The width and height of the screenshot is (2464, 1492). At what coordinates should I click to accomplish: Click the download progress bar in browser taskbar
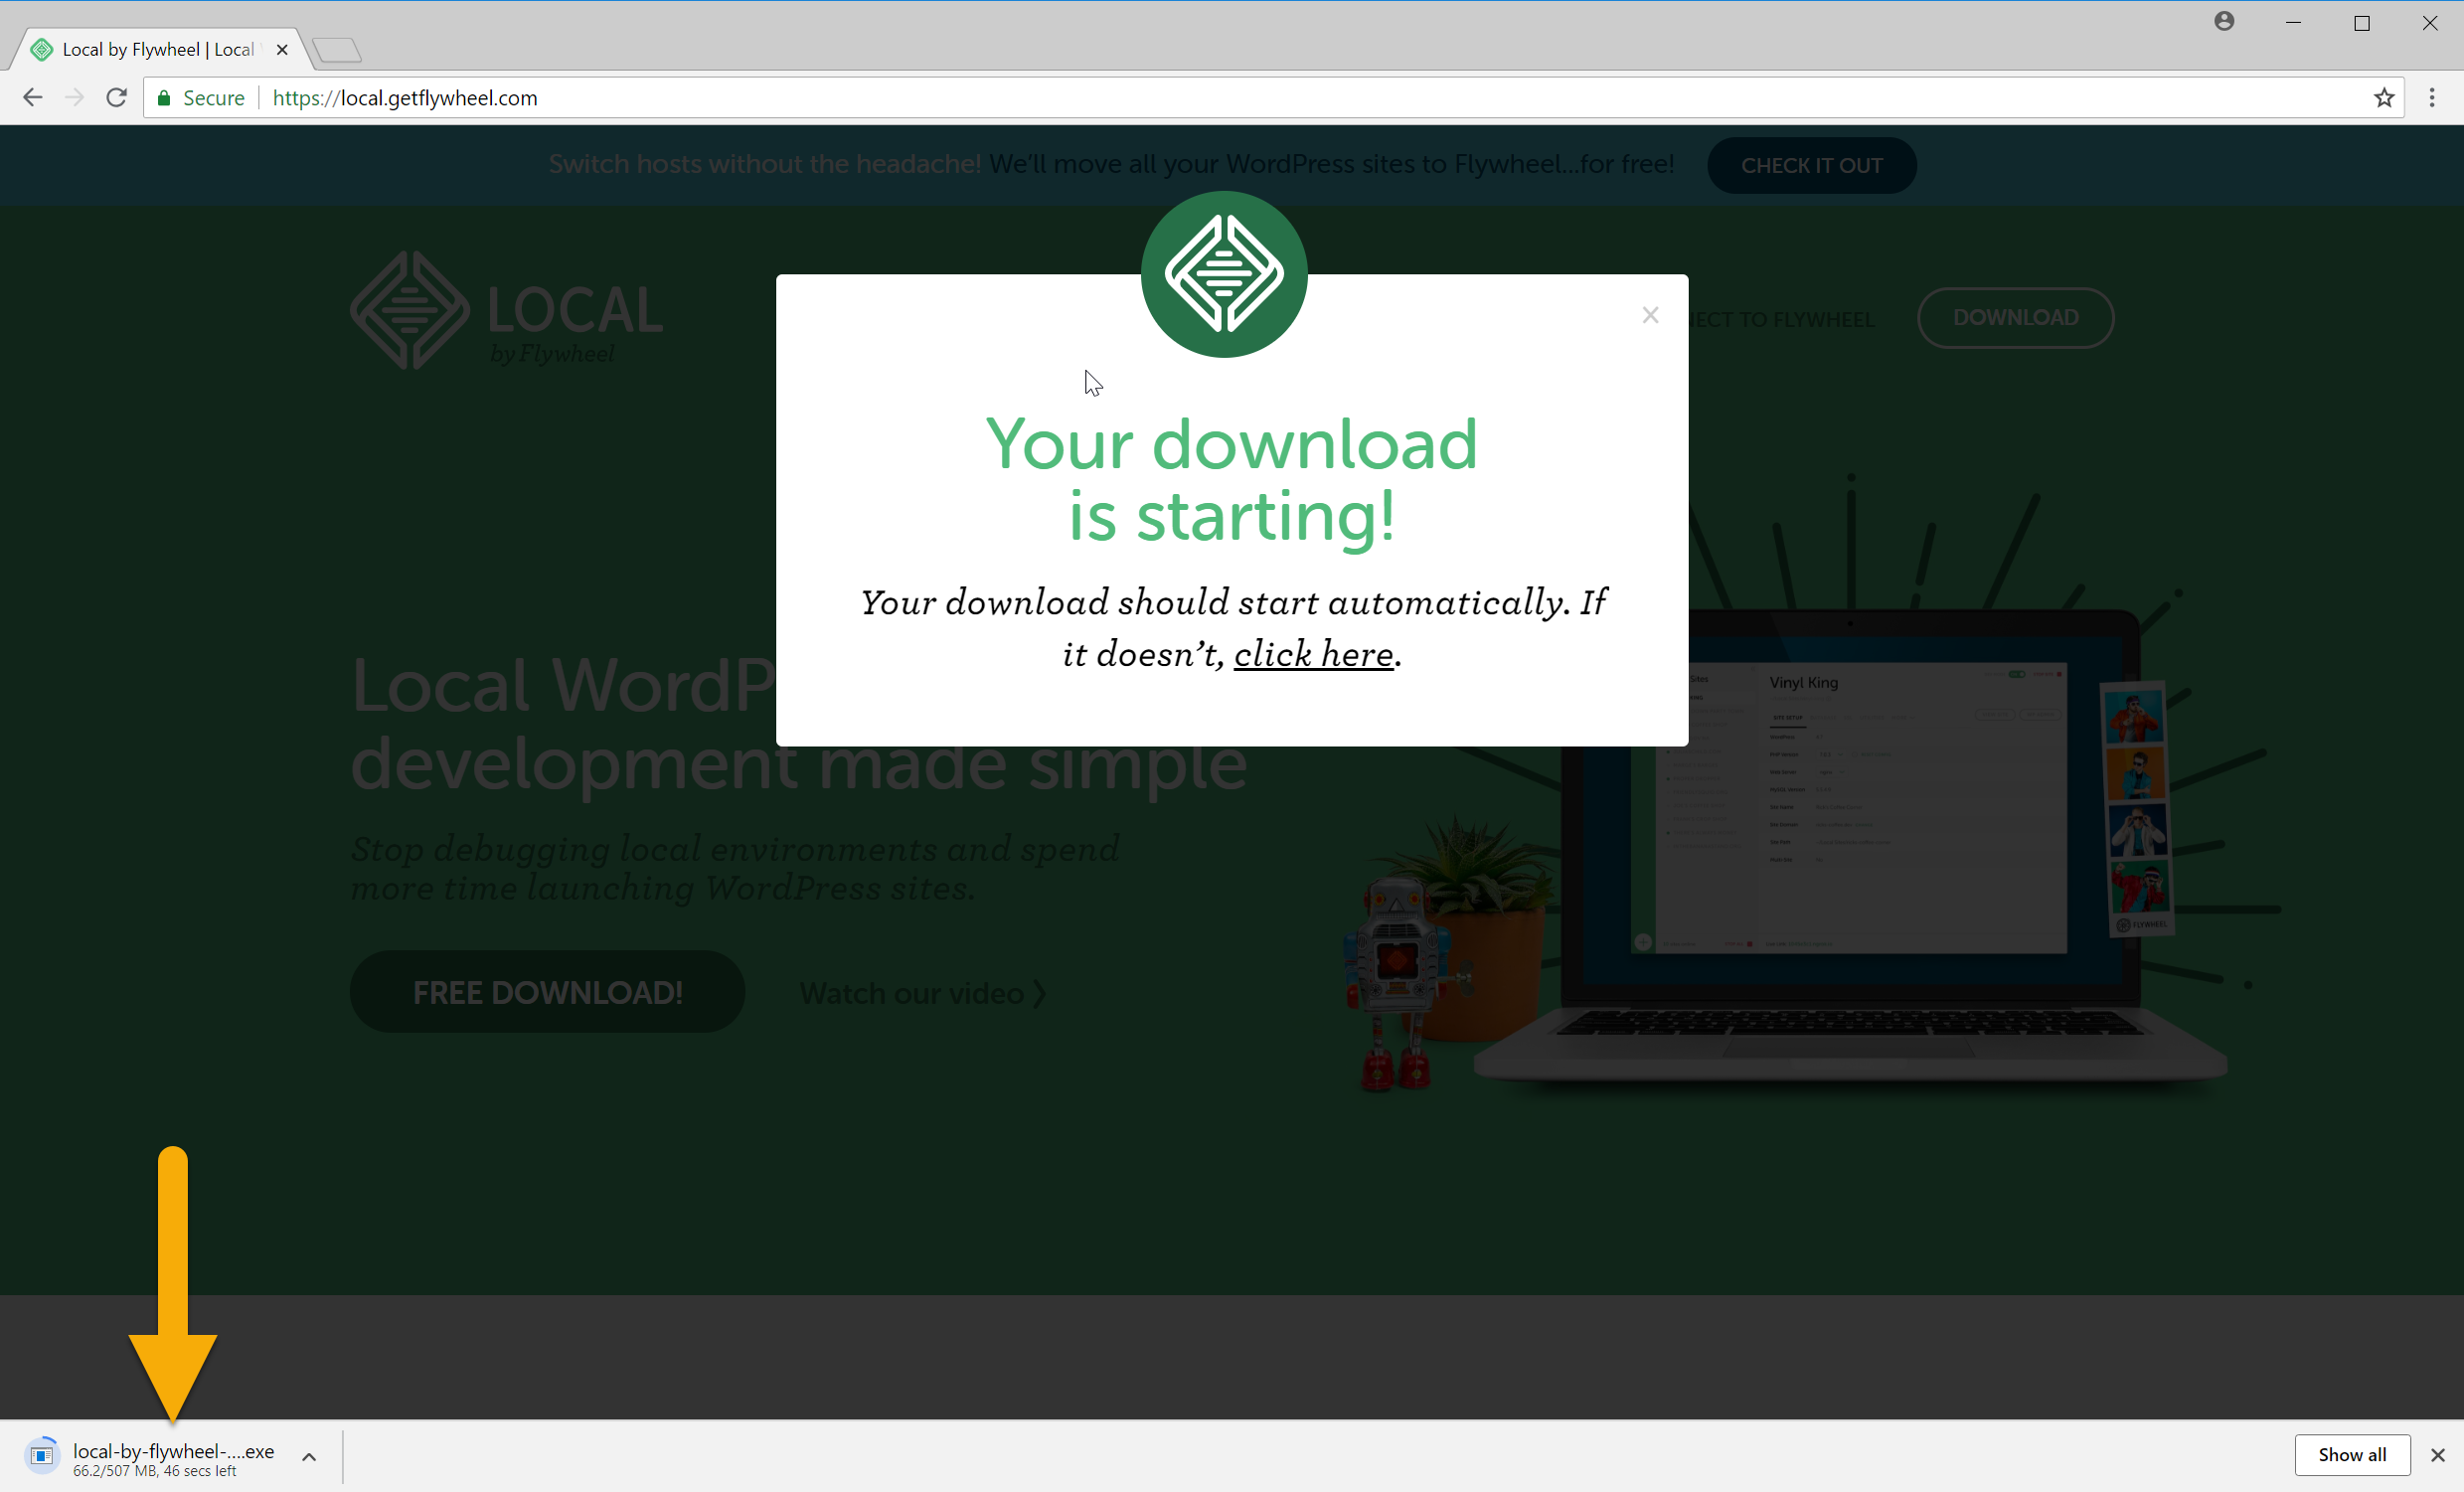point(171,1458)
